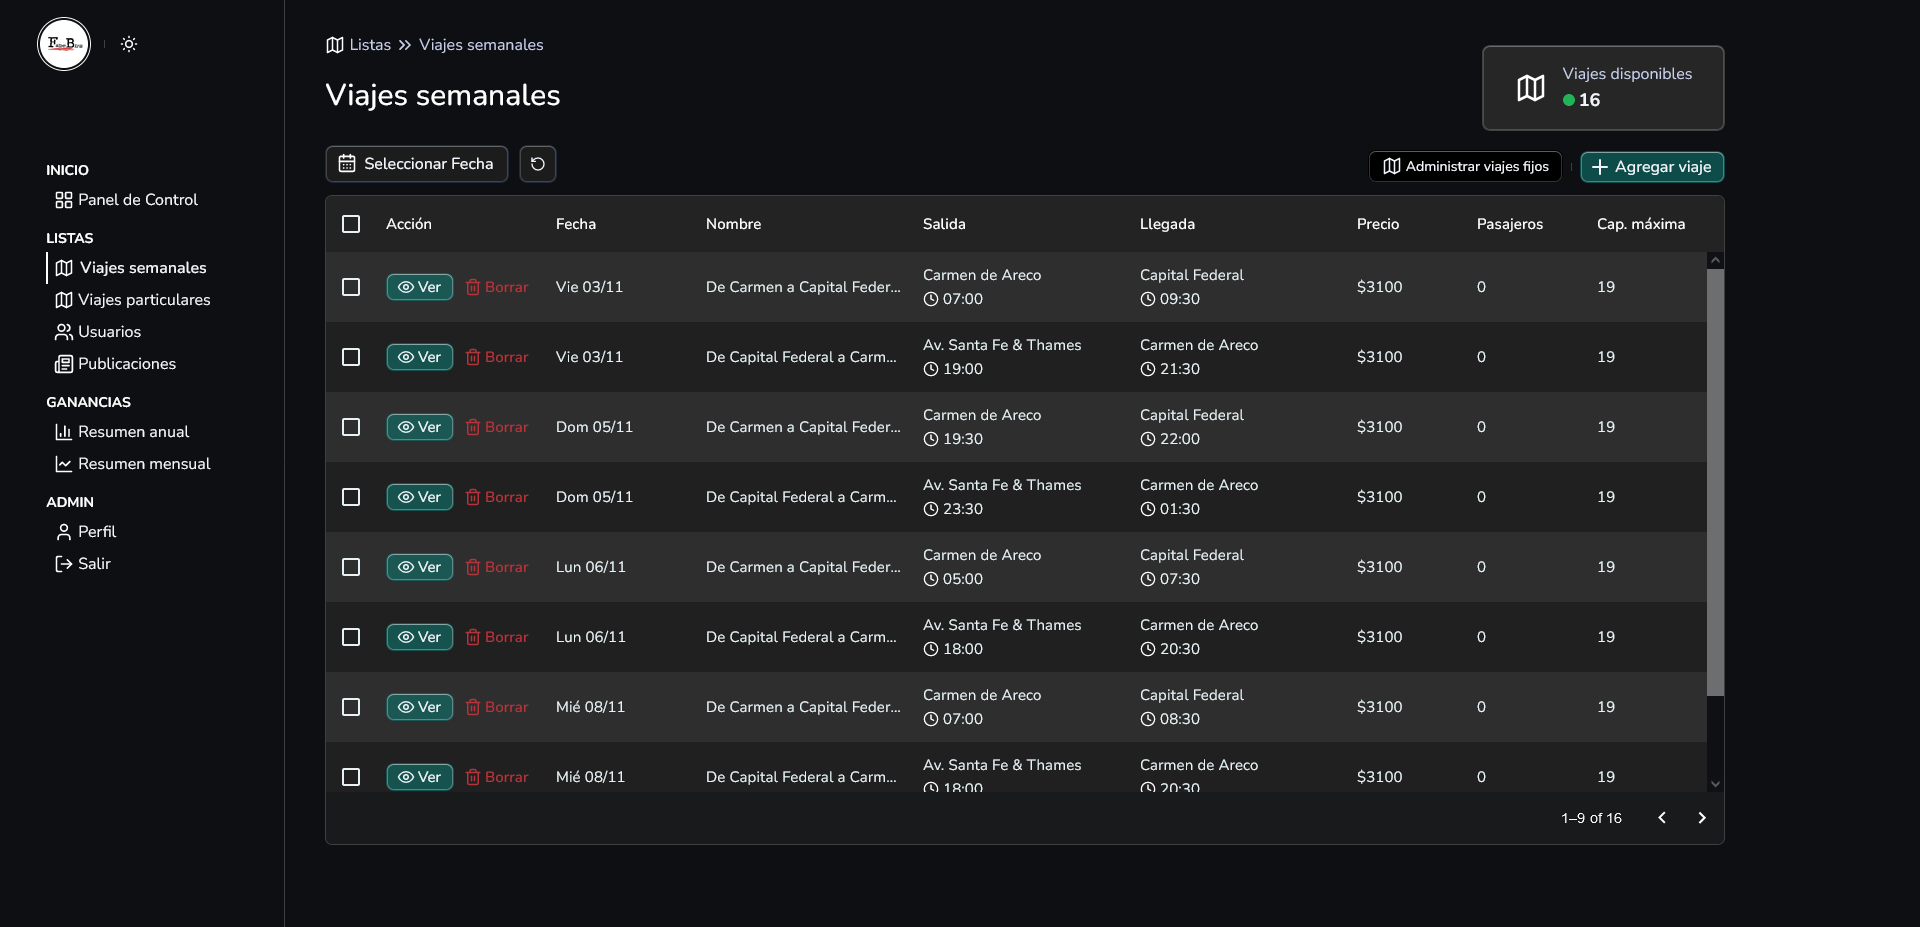Click the table vertical scrollbar thumb
1920x927 pixels.
pyautogui.click(x=1715, y=481)
